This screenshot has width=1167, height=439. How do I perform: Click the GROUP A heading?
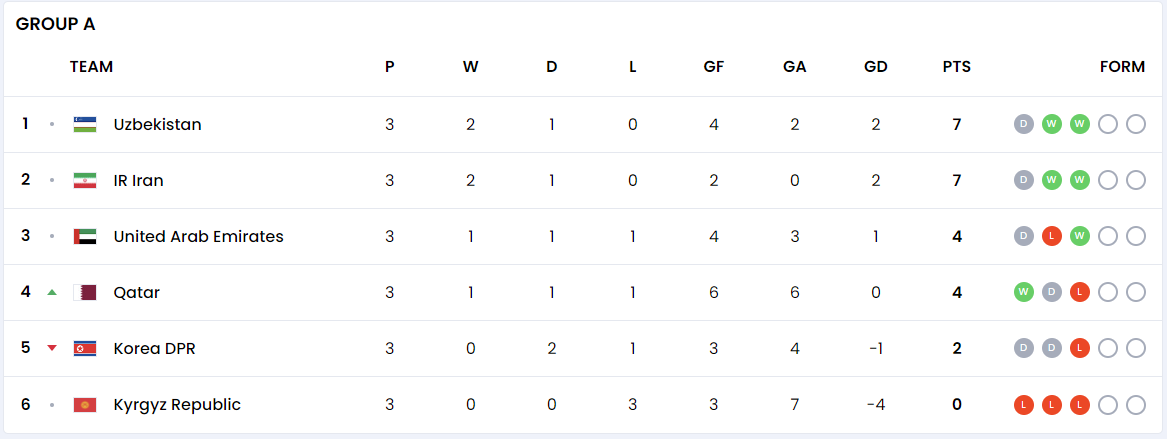(55, 25)
